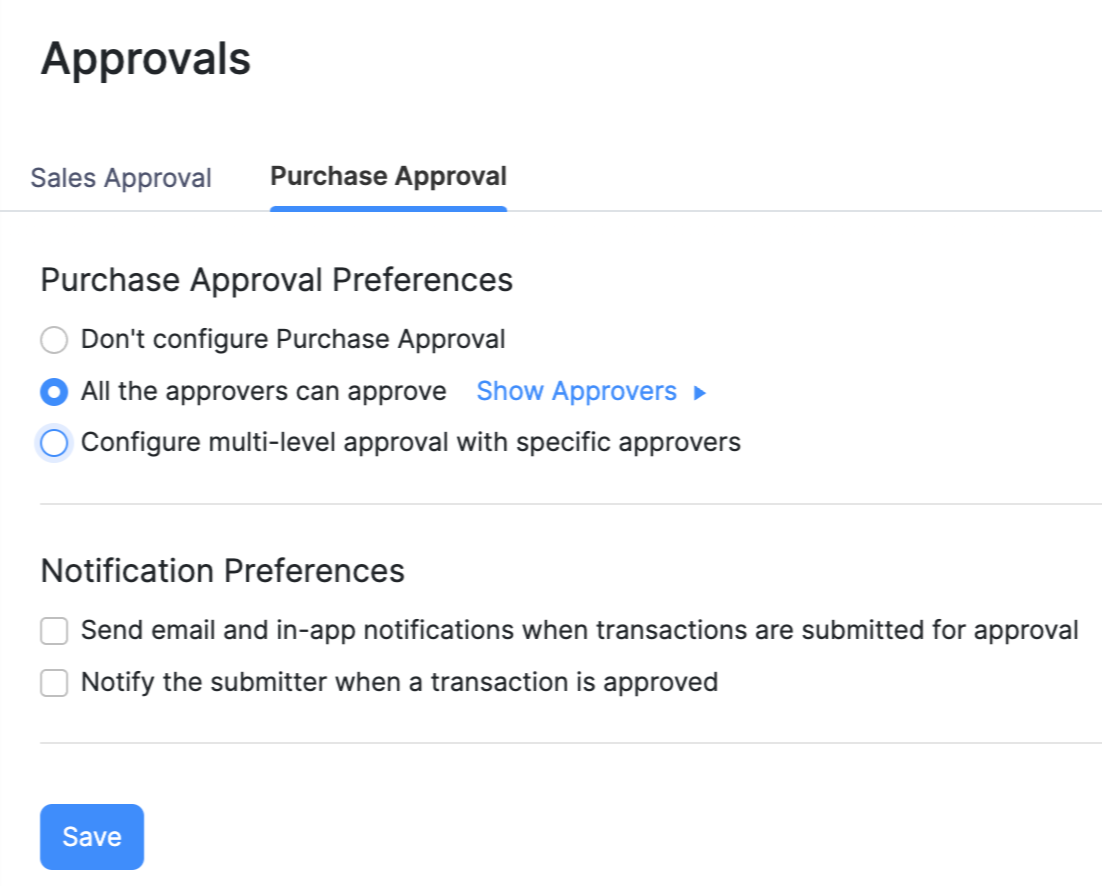Check 'Notify the submitter when a transaction is approved'
The width and height of the screenshot is (1102, 886).
tap(53, 682)
